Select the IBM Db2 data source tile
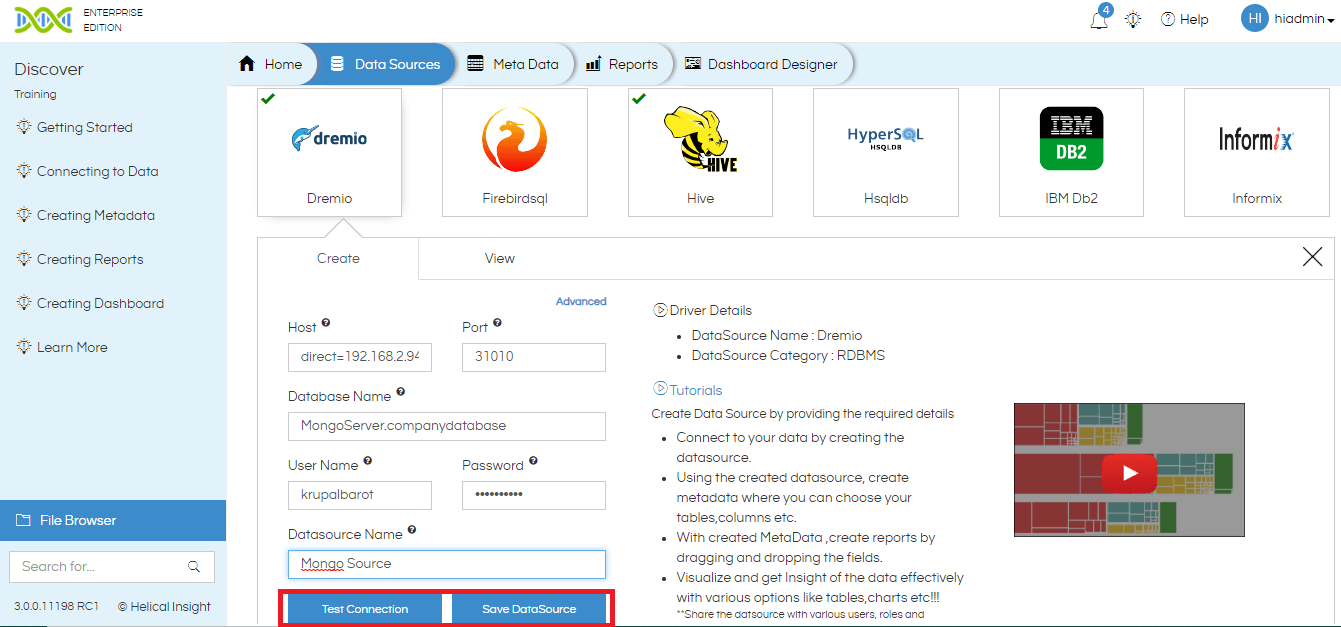Viewport: 1341px width, 627px height. [x=1071, y=152]
